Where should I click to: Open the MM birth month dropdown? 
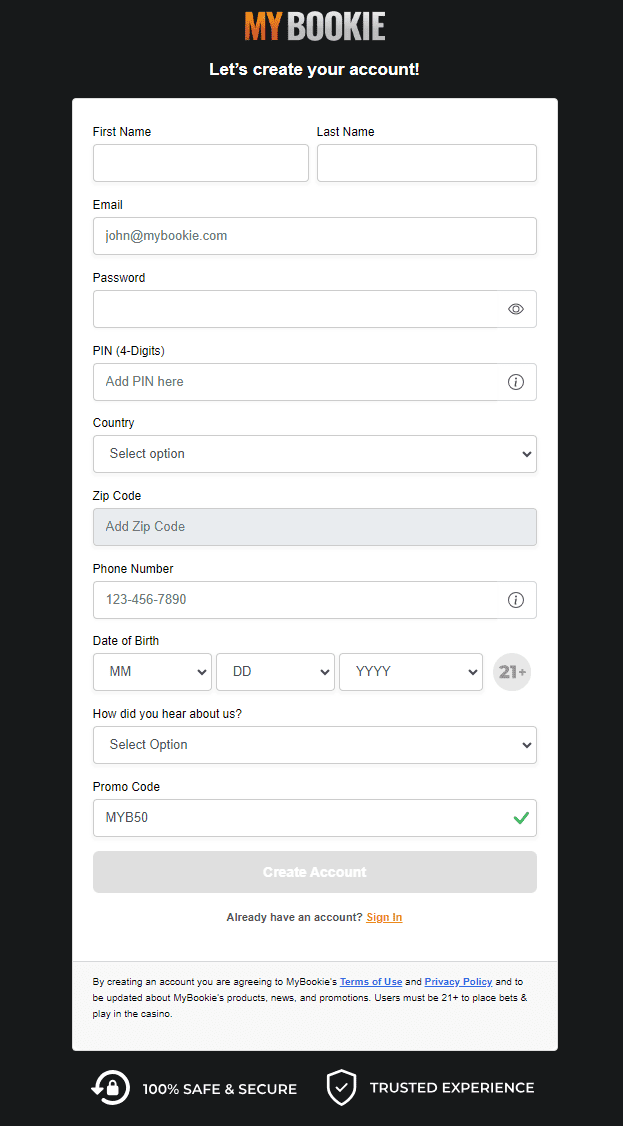coord(152,671)
